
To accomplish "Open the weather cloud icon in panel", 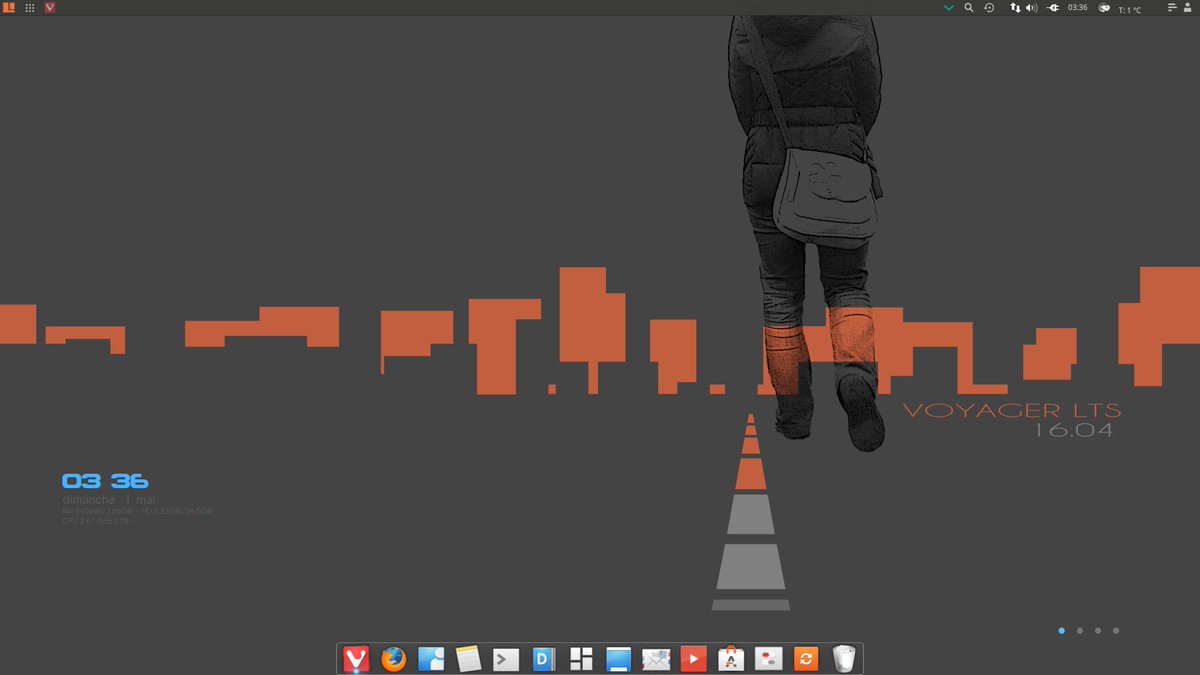I will tap(1104, 8).
